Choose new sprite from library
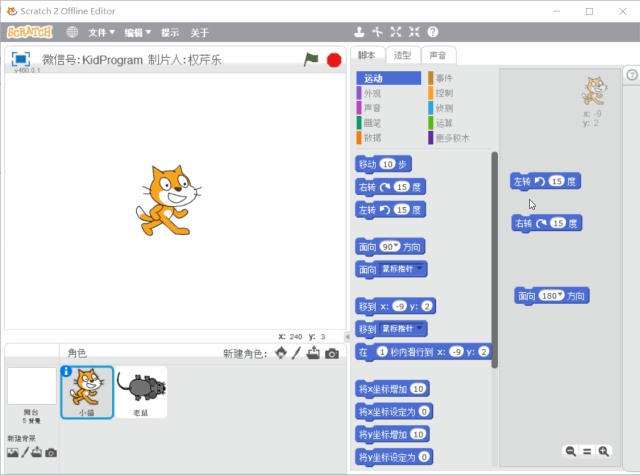640x475 pixels. (281, 353)
